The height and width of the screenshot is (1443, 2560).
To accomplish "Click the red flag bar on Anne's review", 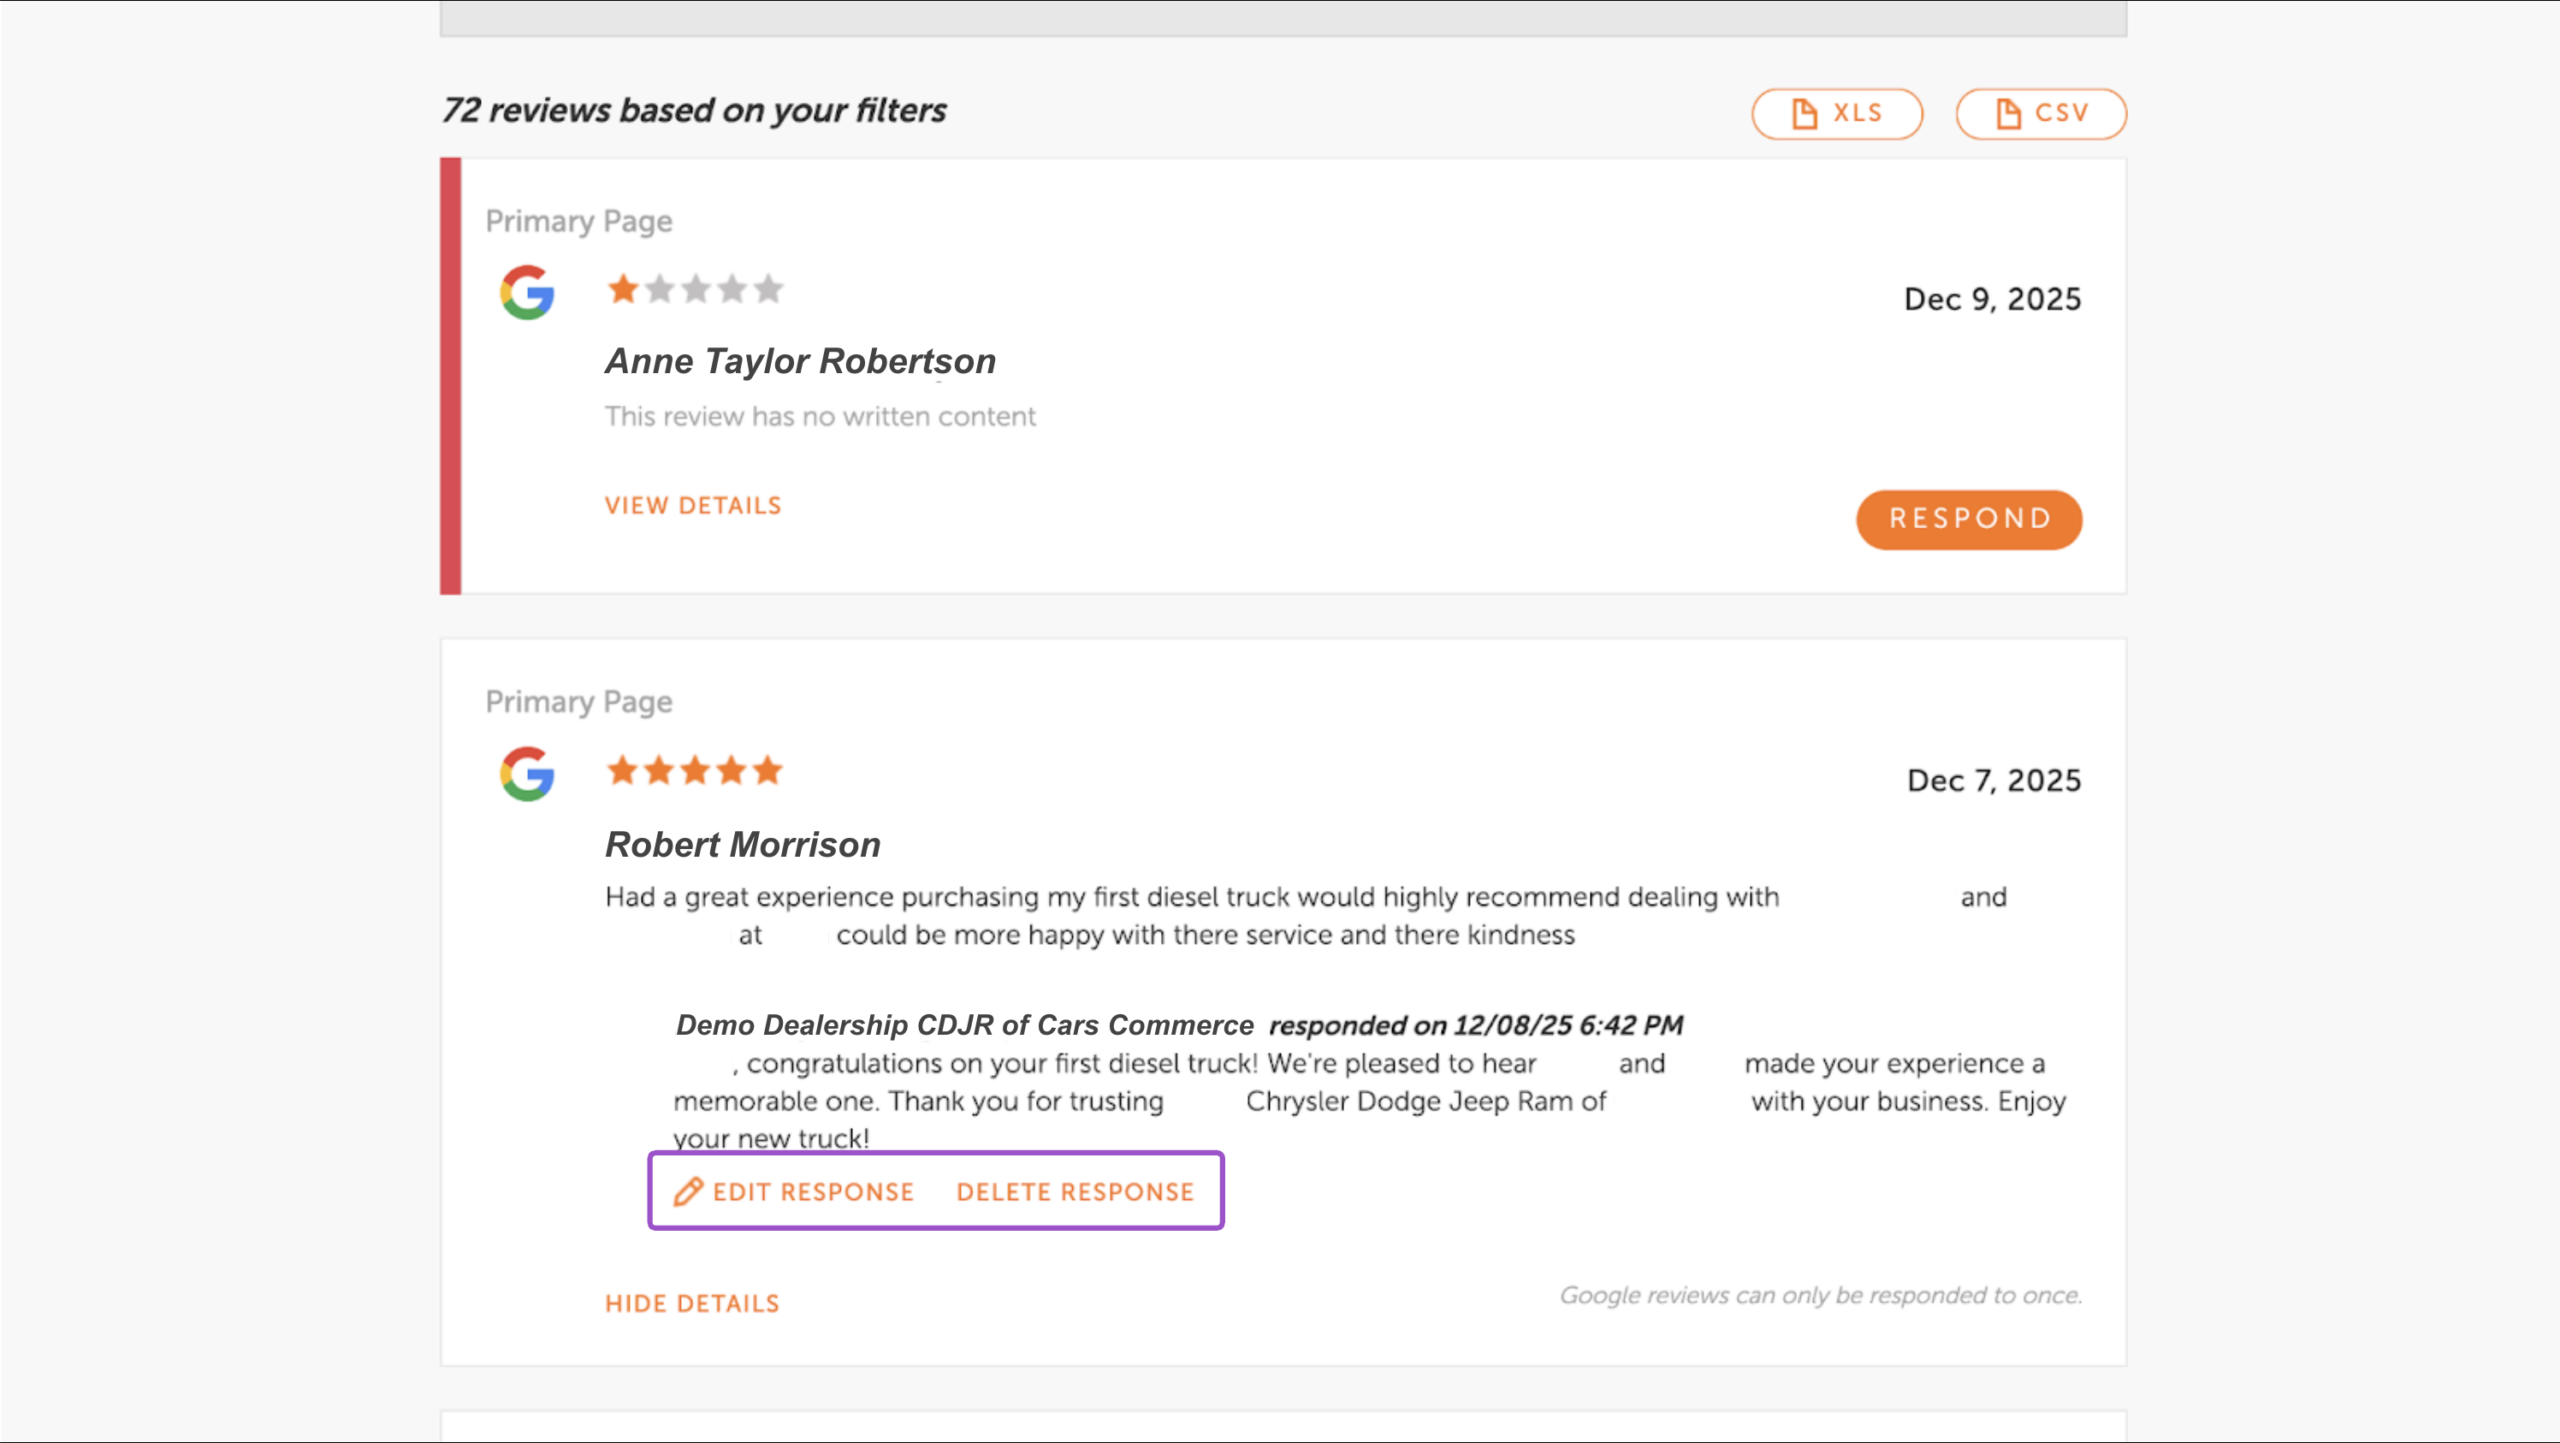I will [x=451, y=376].
